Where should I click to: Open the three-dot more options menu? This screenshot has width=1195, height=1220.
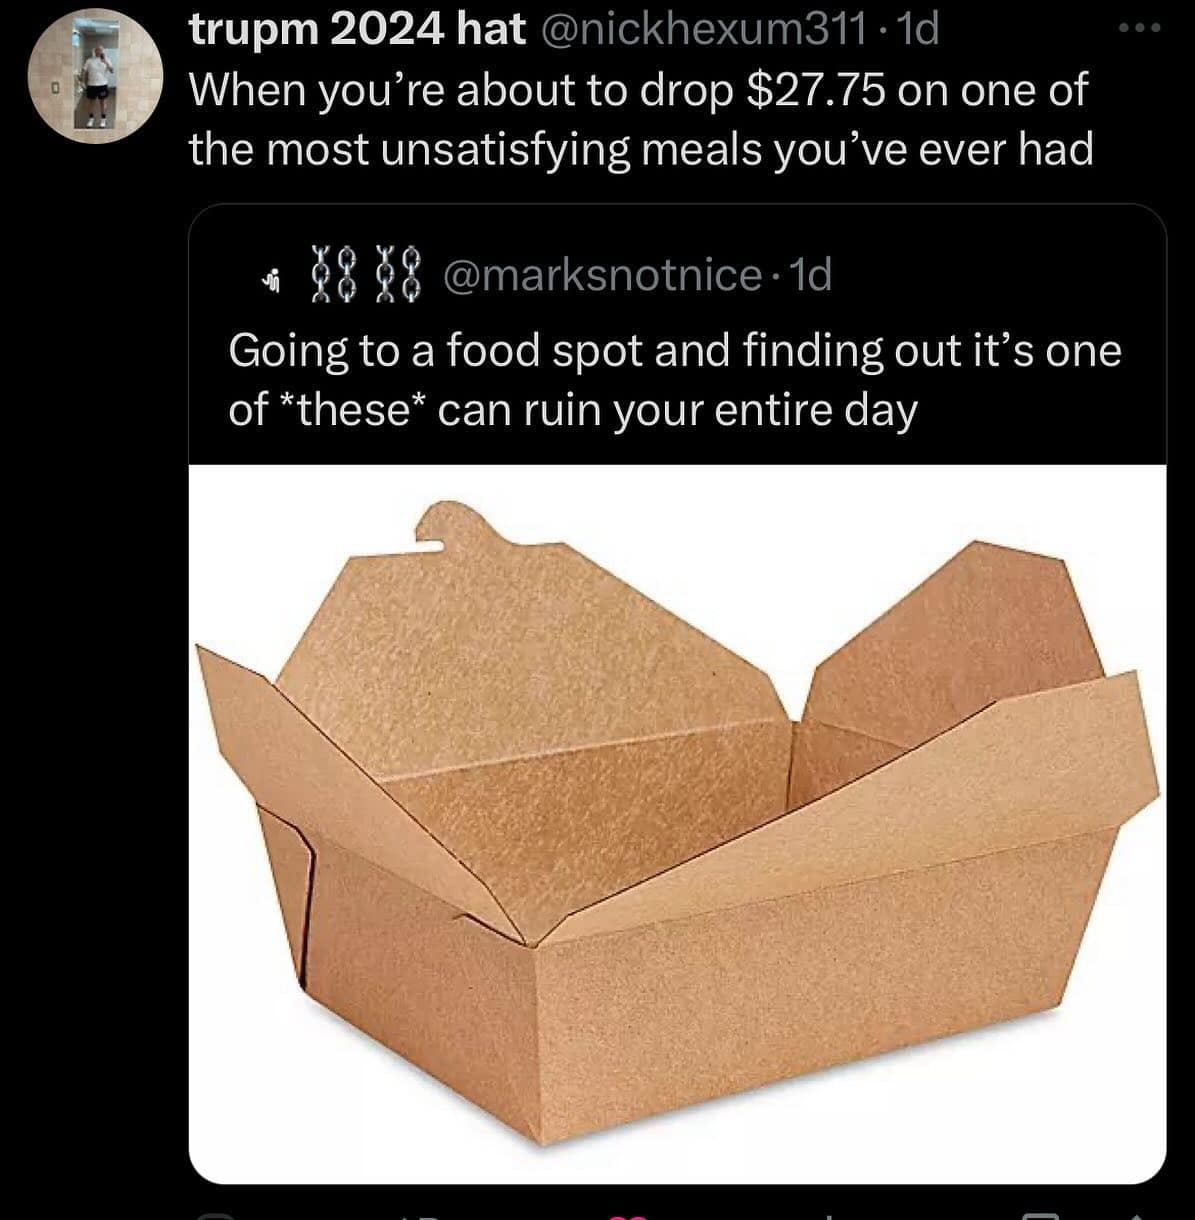click(x=1139, y=29)
